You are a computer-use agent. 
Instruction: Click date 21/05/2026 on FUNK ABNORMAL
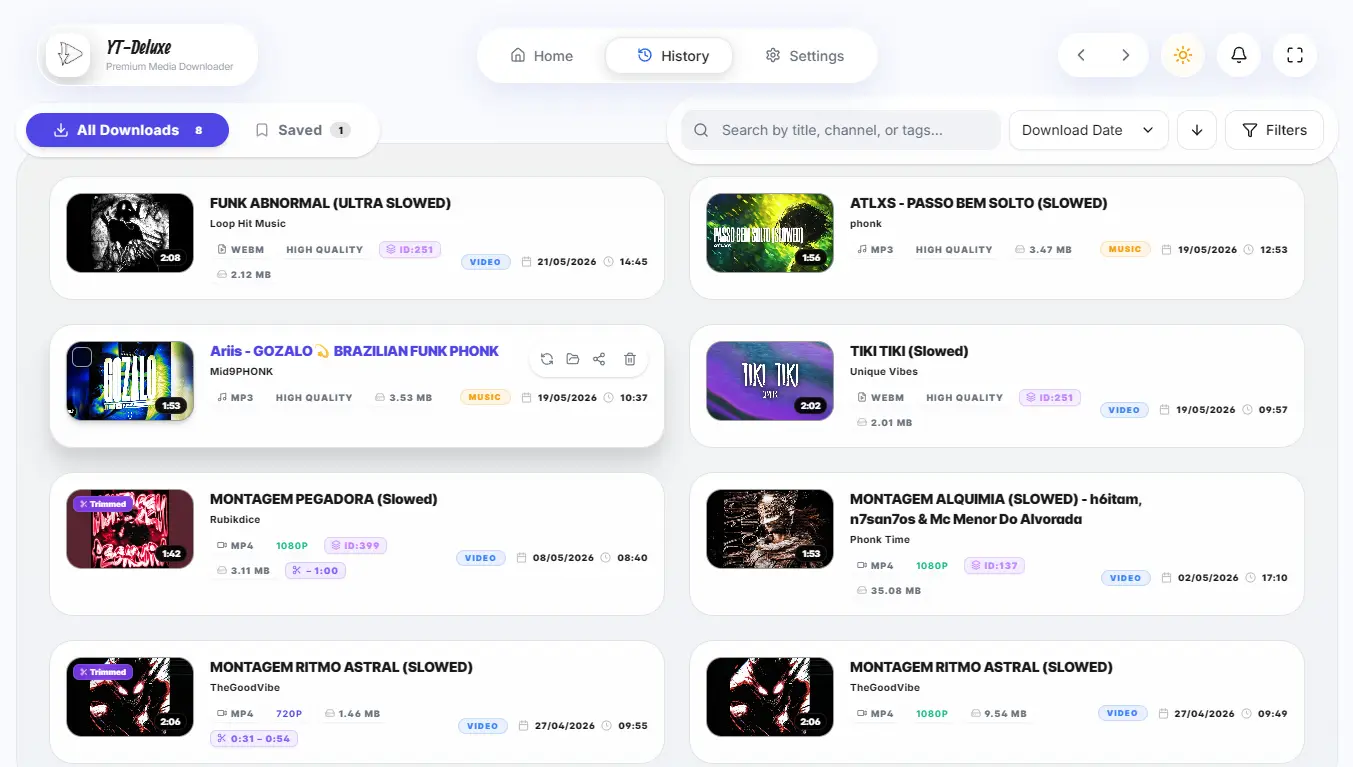click(566, 262)
